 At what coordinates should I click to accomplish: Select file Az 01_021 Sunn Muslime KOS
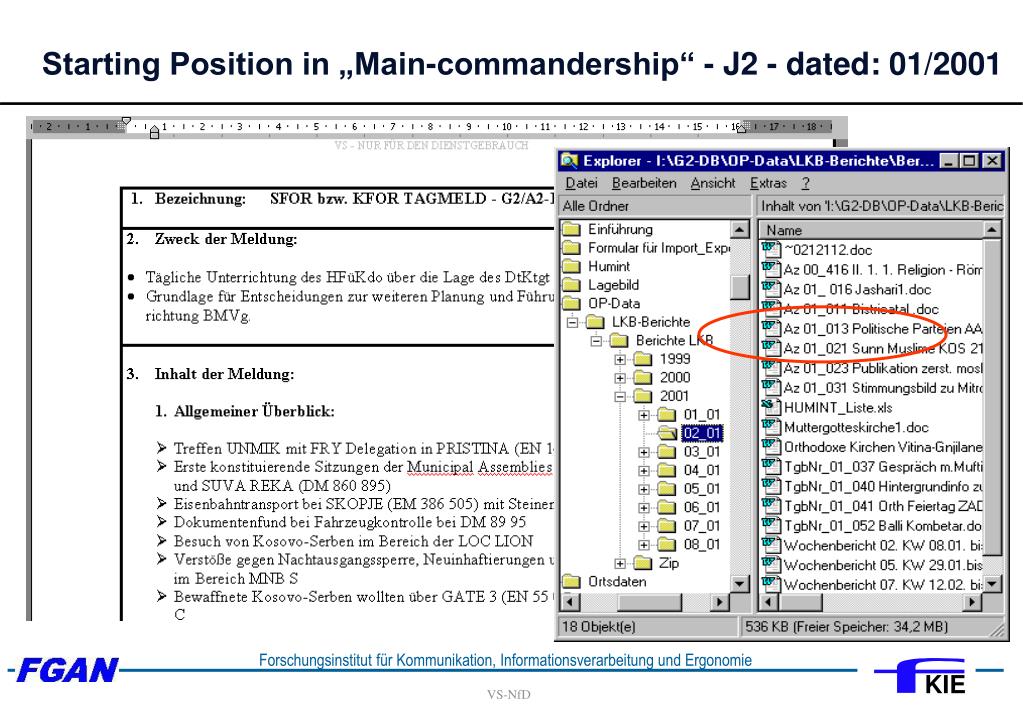click(883, 348)
